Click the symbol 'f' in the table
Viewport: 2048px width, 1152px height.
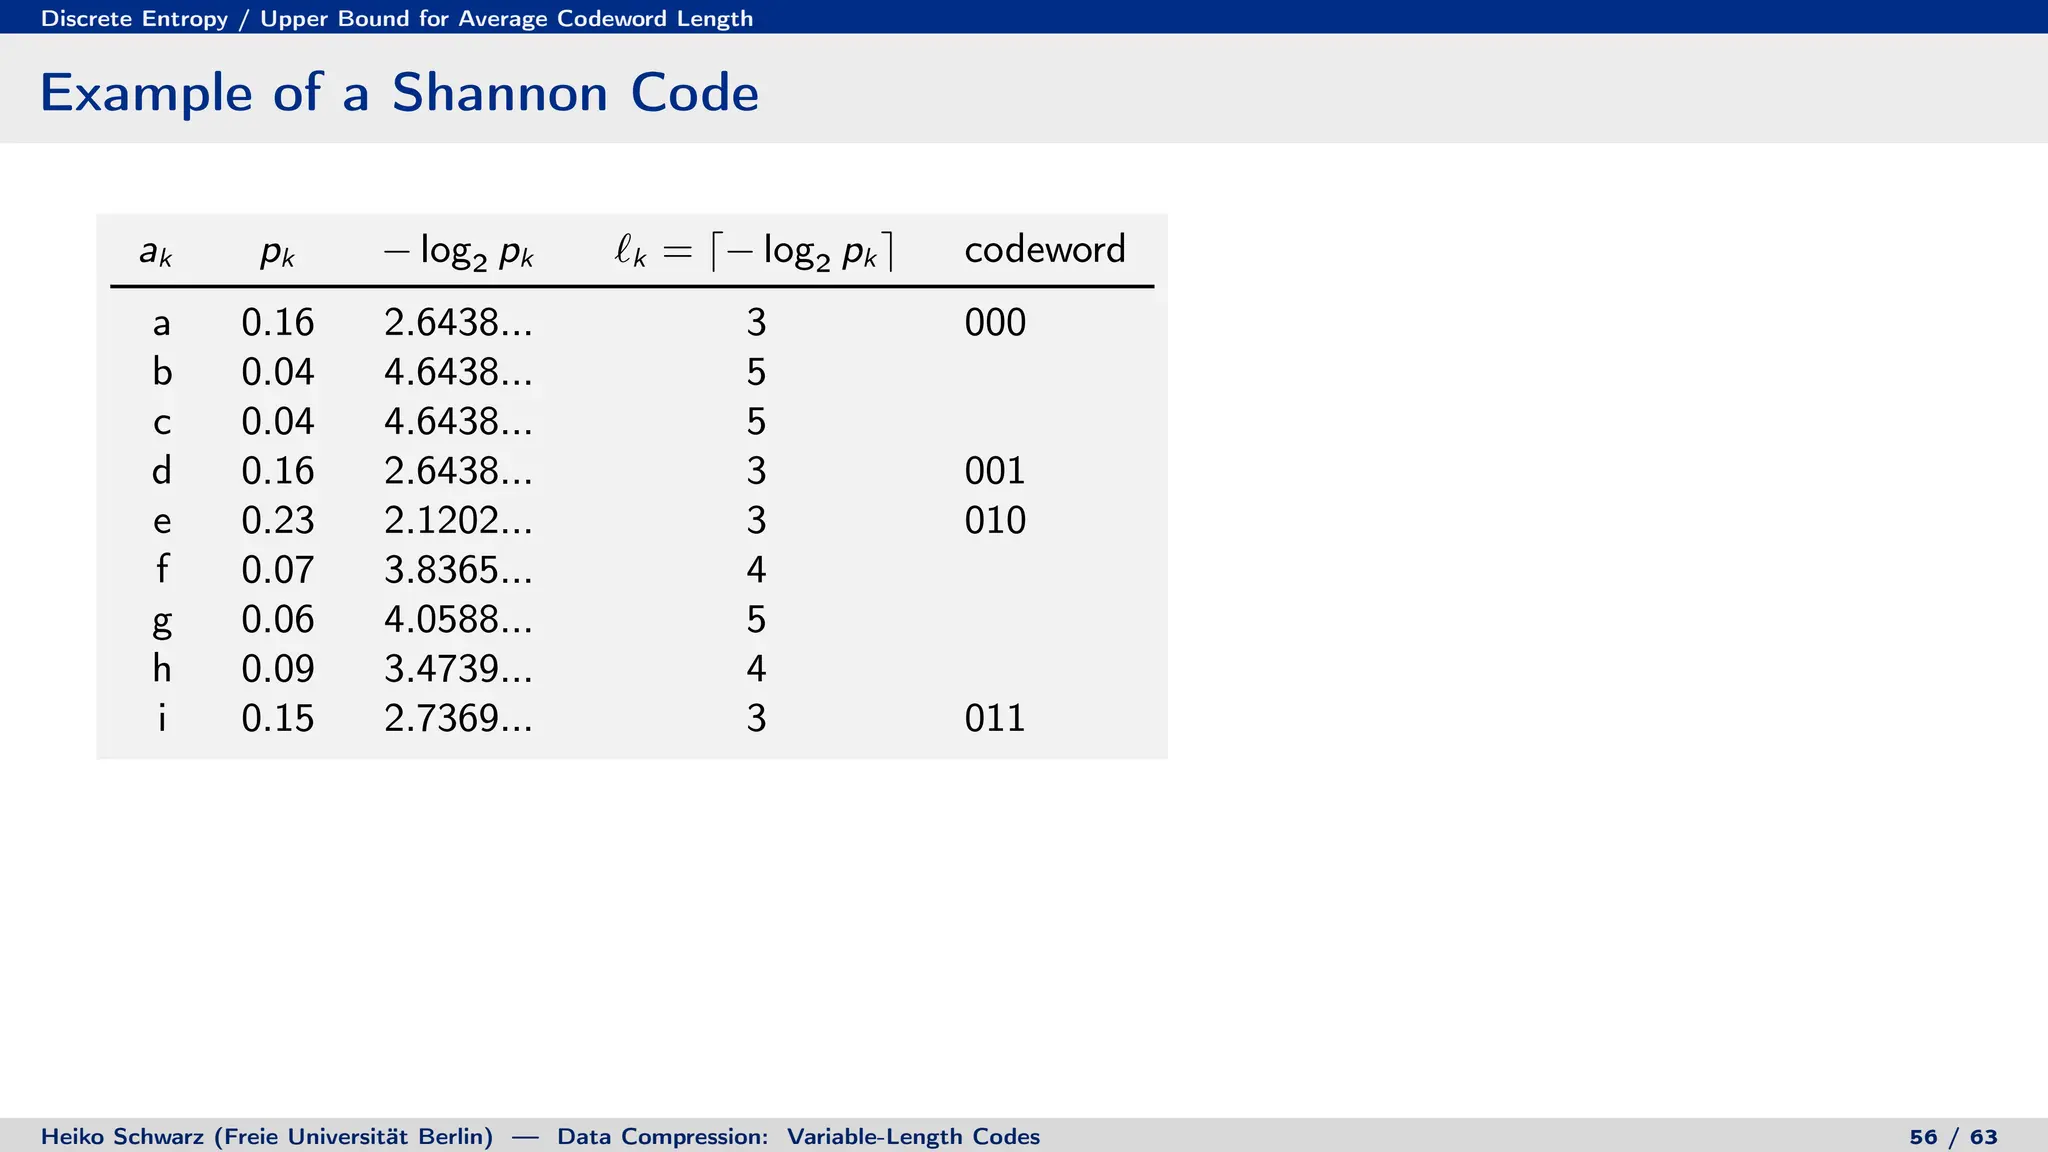coord(162,568)
